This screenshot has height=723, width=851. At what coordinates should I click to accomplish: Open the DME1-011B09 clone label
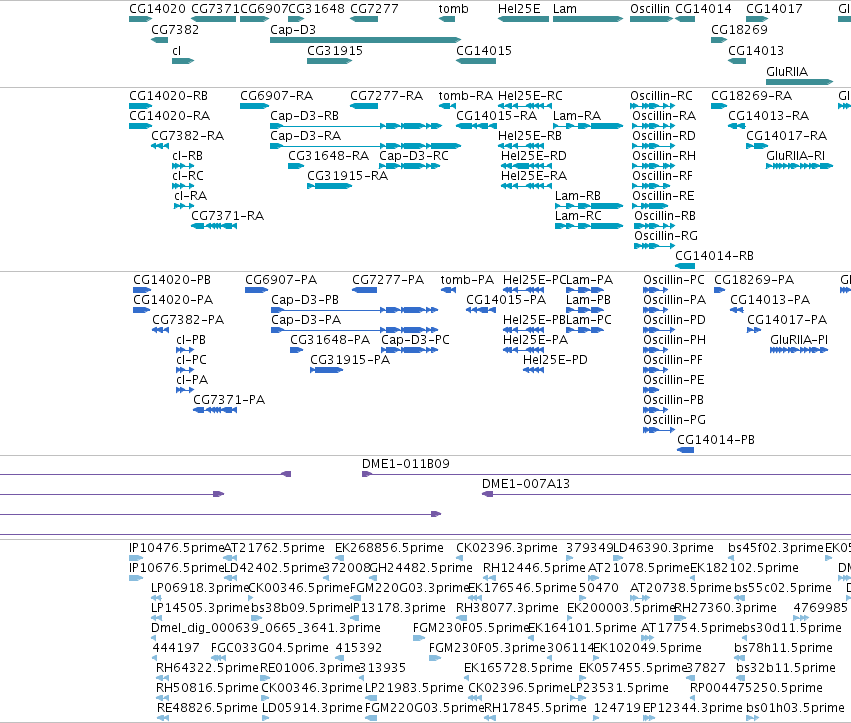[x=405, y=464]
